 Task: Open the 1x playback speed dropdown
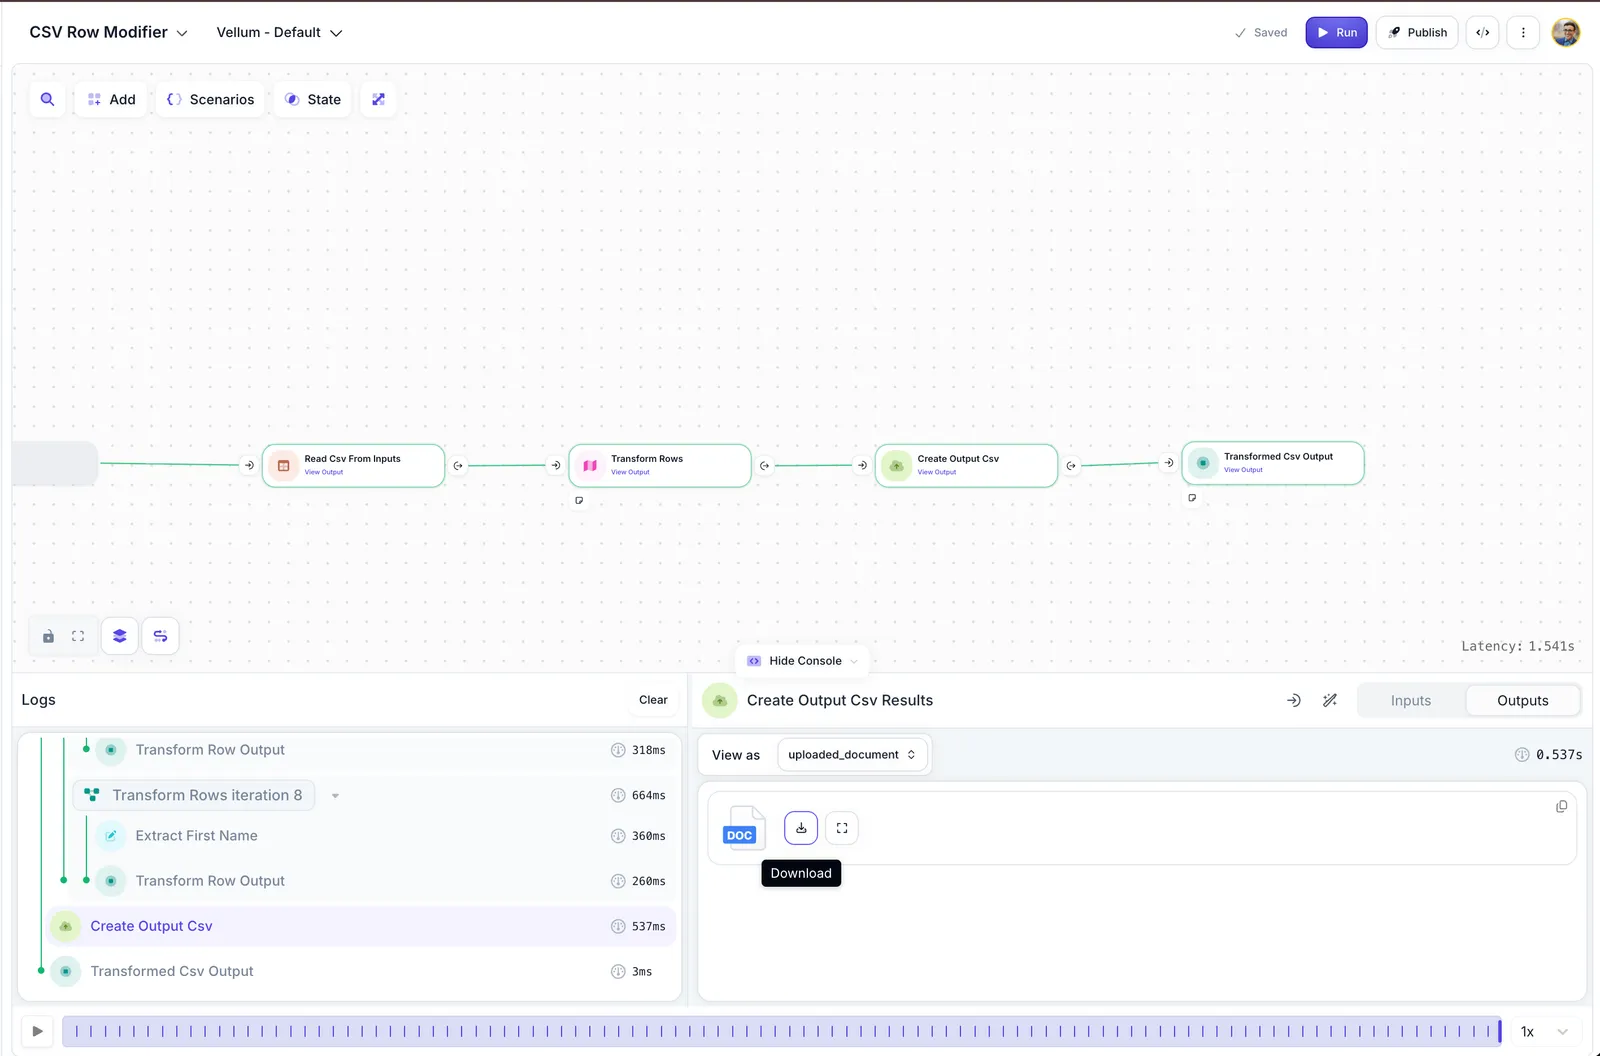pyautogui.click(x=1544, y=1031)
